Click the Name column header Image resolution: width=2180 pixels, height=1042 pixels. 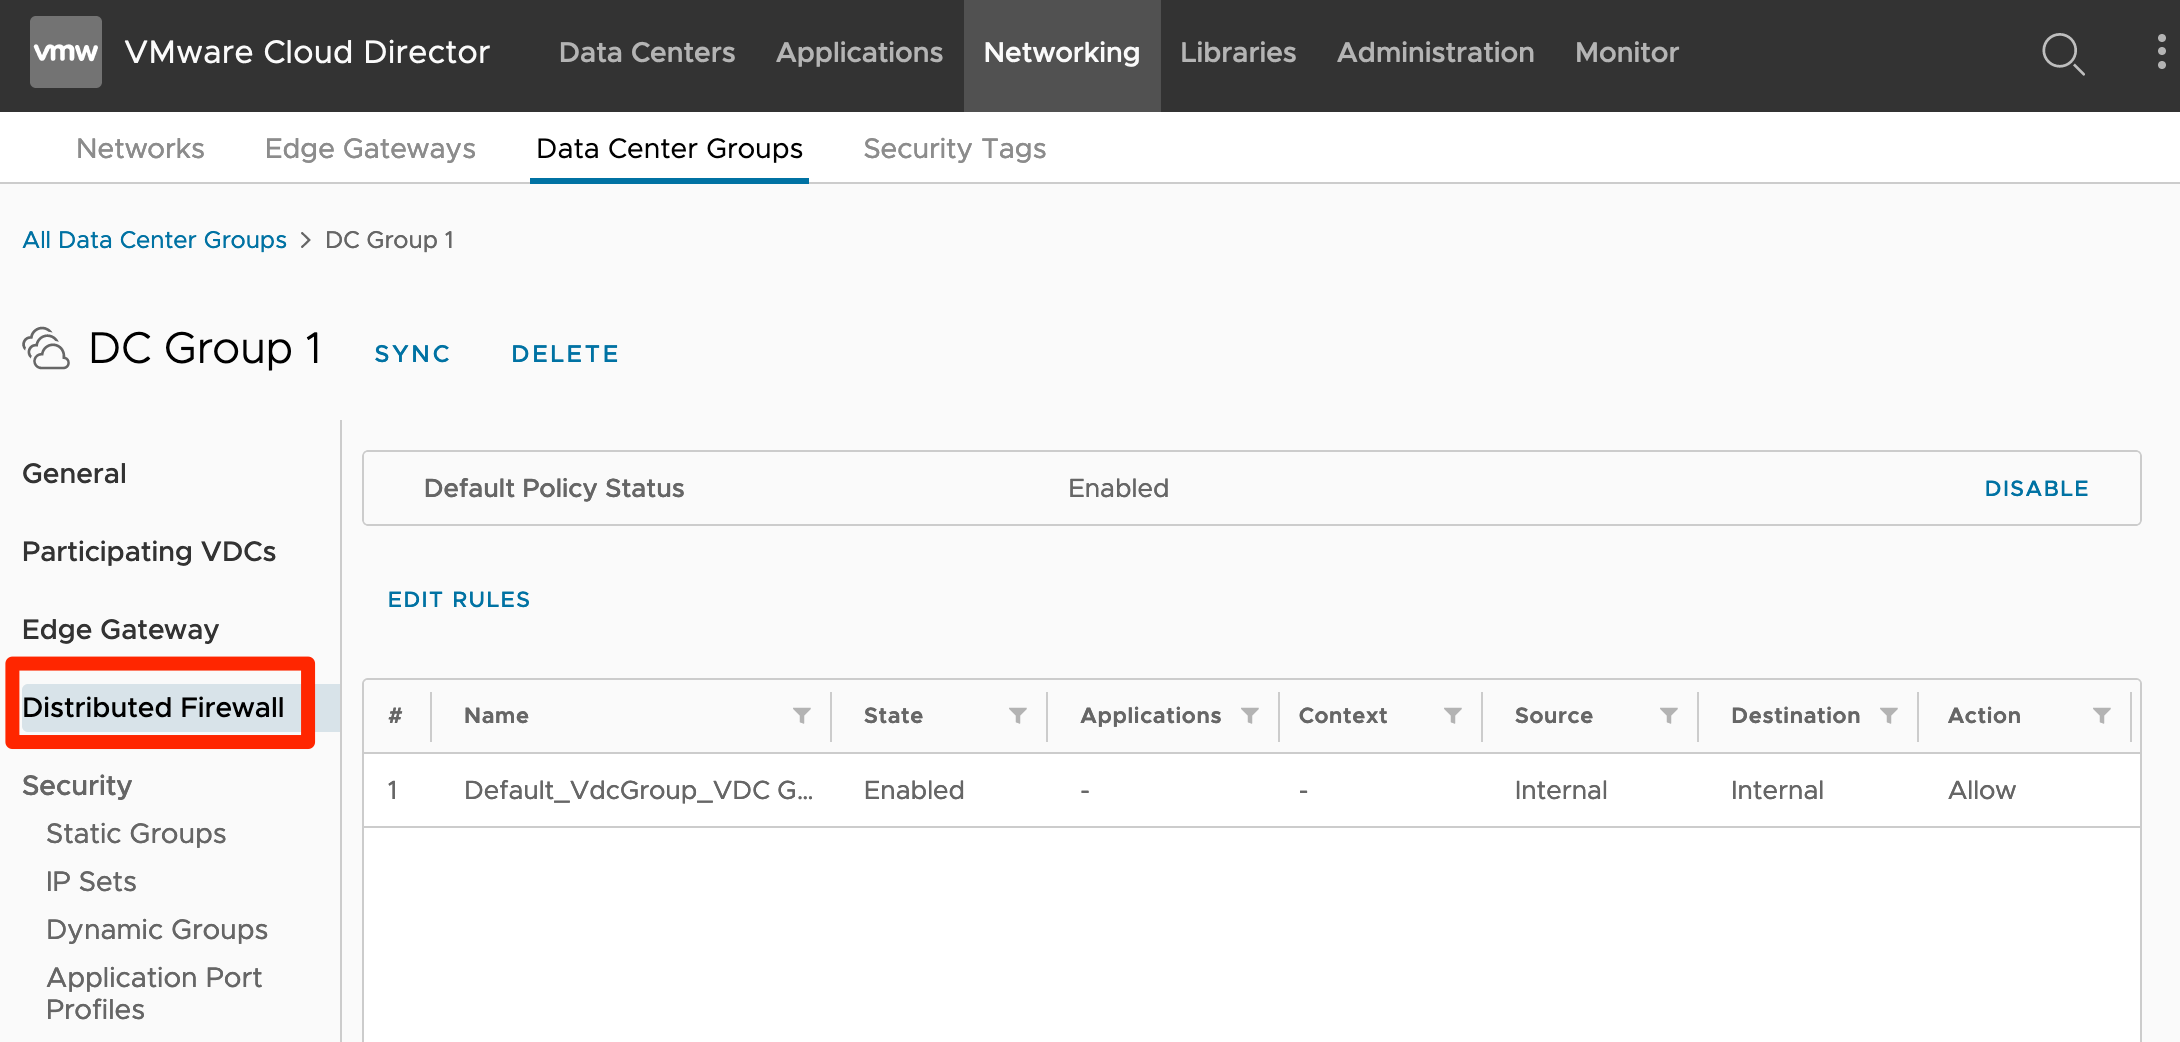(496, 716)
